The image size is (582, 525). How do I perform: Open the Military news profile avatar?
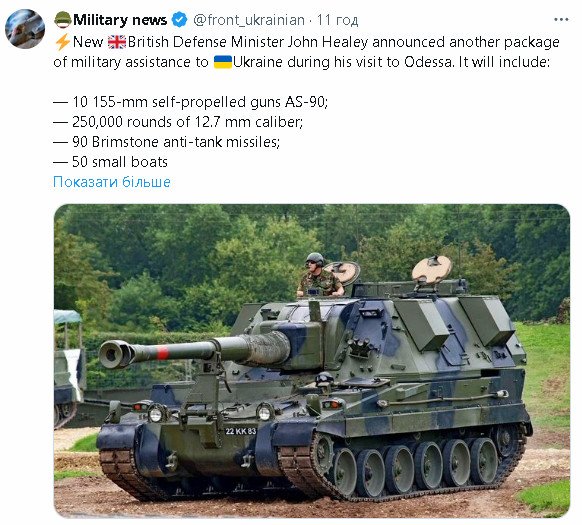tap(25, 29)
